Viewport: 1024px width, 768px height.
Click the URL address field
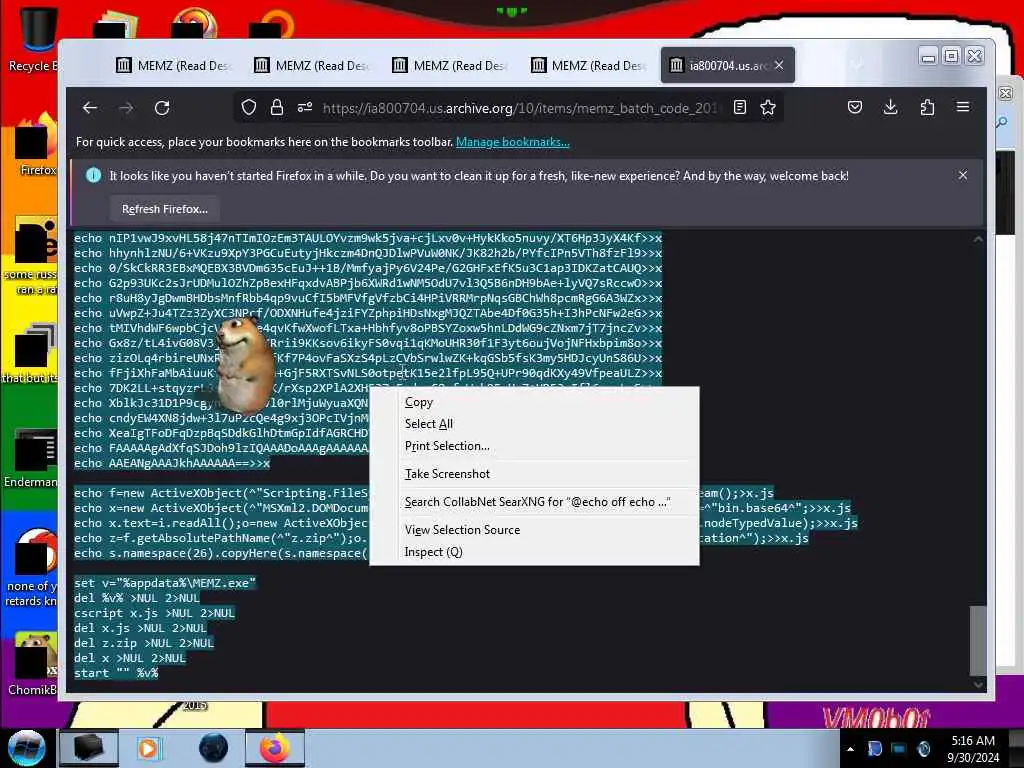pos(519,108)
